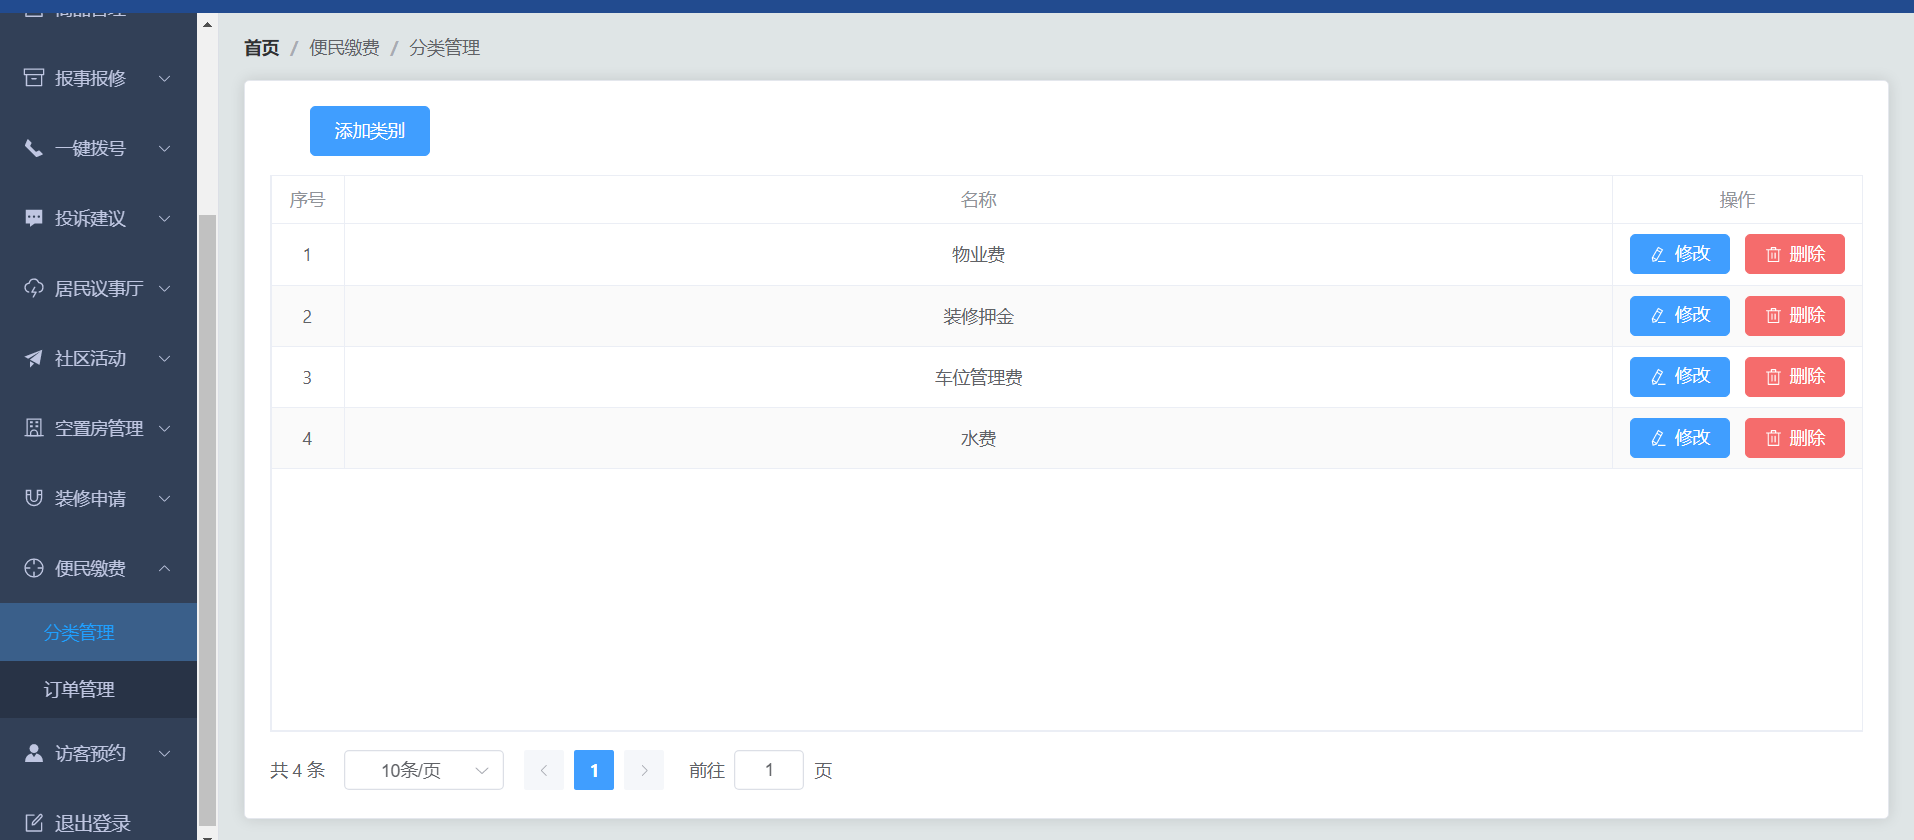
Task: Open the 社区活动 sidebar menu
Action: pos(98,358)
